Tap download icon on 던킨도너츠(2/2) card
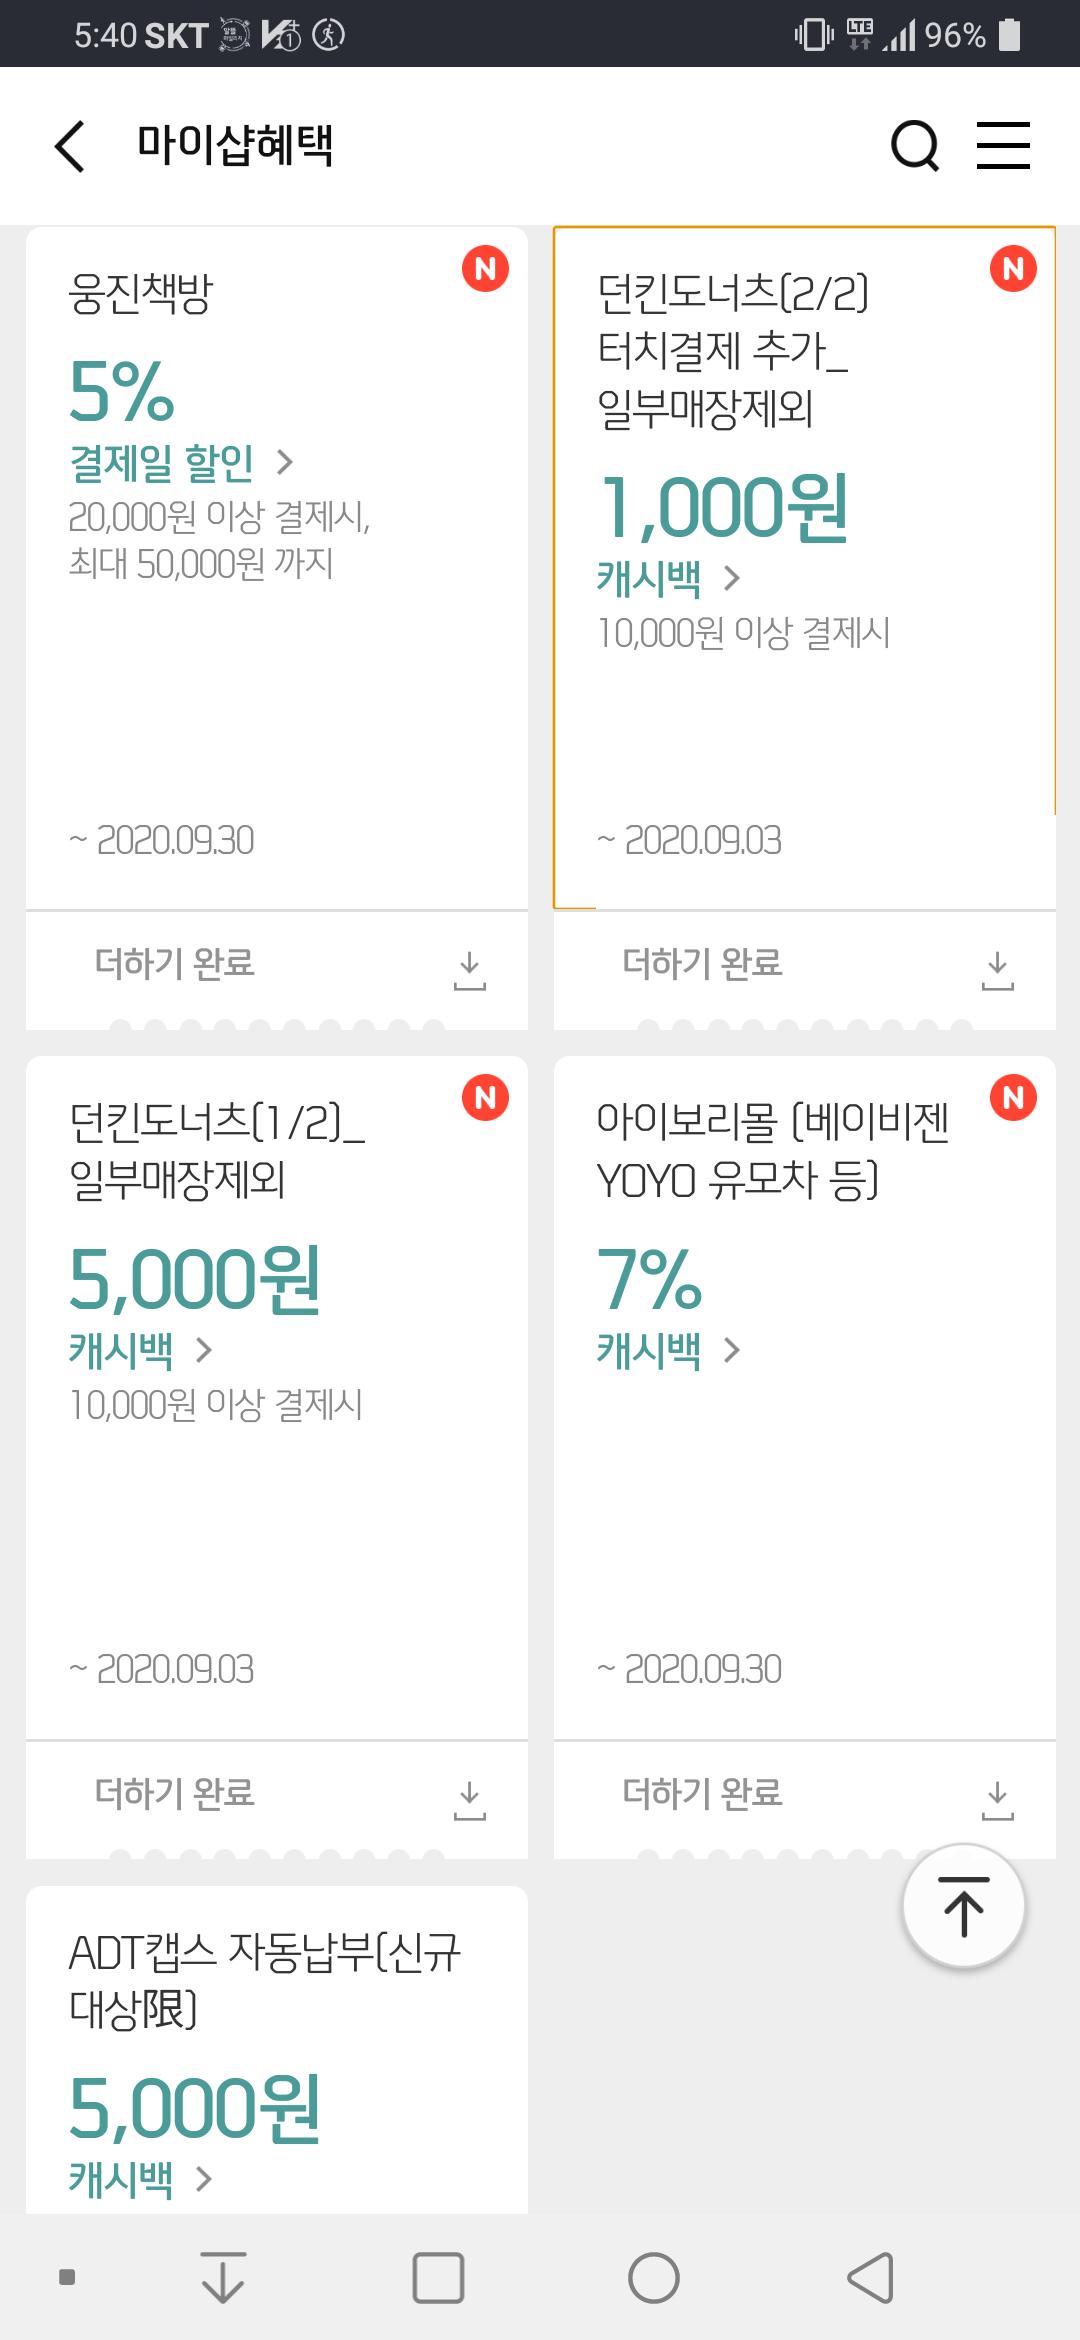This screenshot has width=1080, height=2340. [x=997, y=970]
